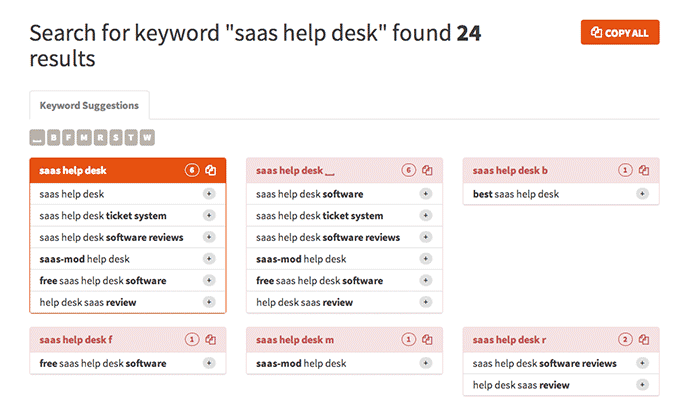This screenshot has width=690, height=420.
Task: Add 'free saas help desk software' in underscore card
Action: (x=426, y=280)
